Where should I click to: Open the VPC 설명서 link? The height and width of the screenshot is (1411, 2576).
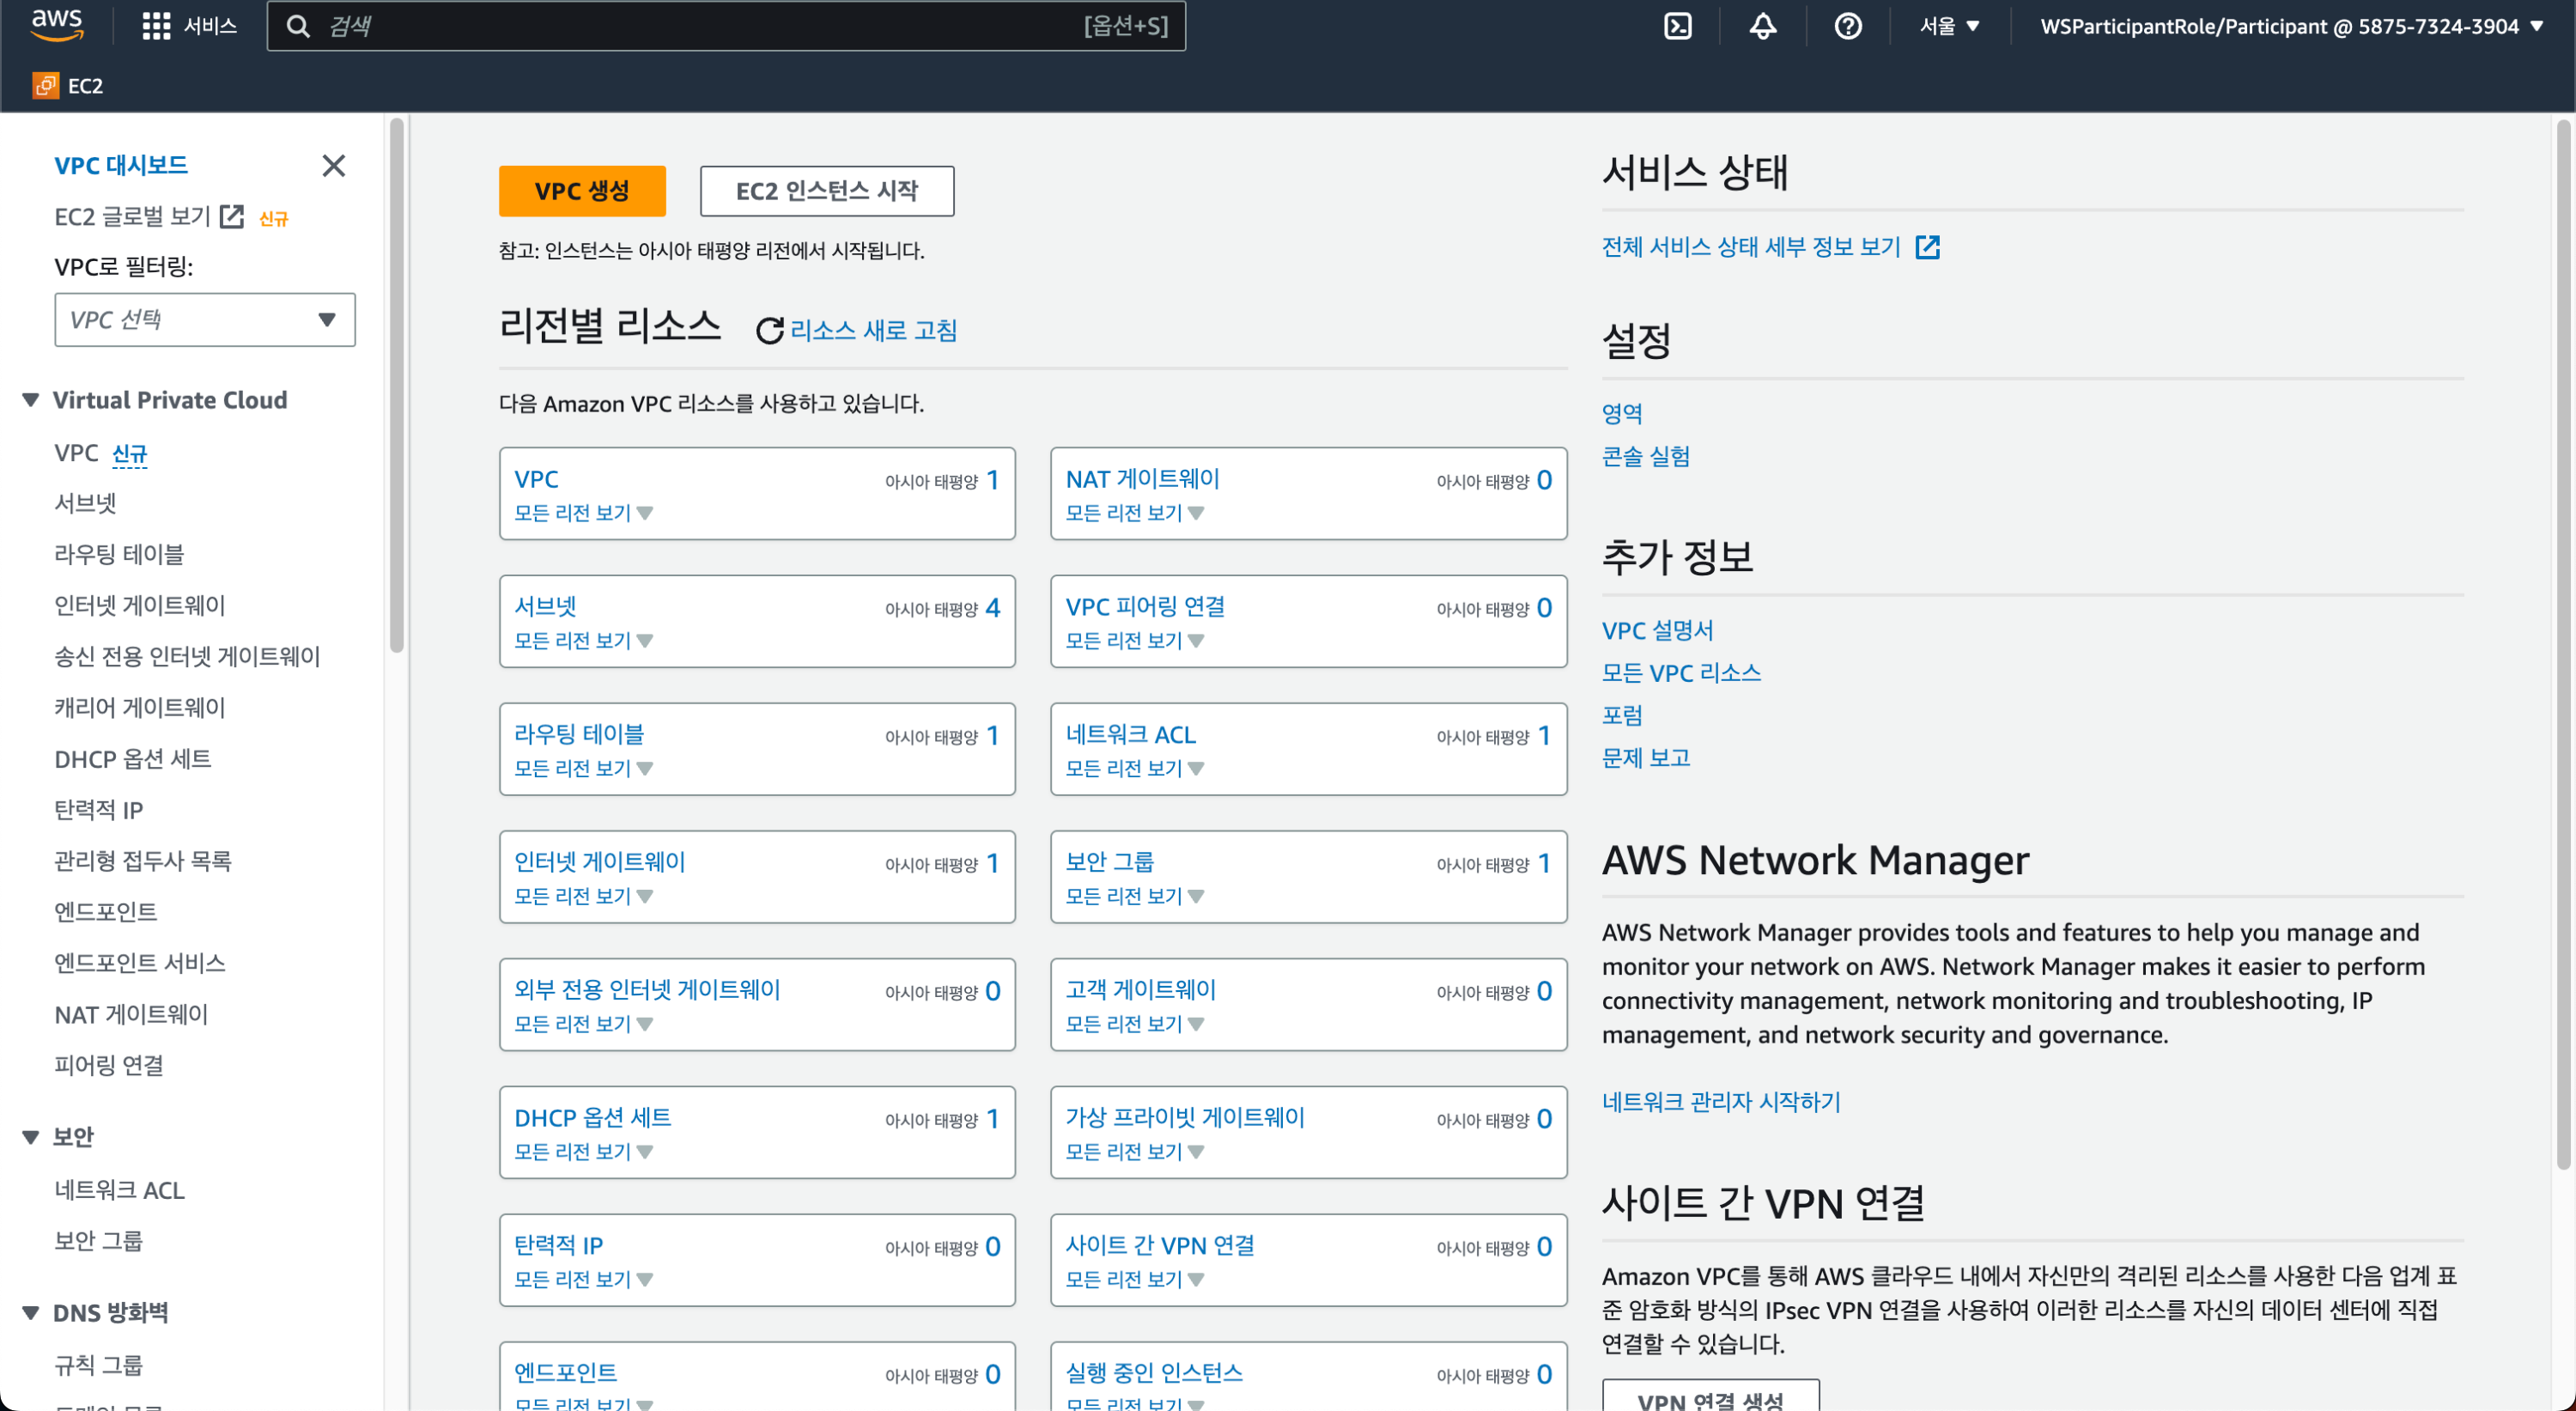[x=1657, y=631]
